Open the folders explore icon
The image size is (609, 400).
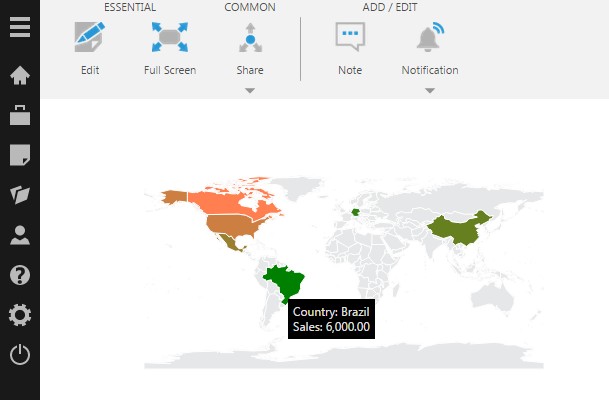pyautogui.click(x=20, y=195)
